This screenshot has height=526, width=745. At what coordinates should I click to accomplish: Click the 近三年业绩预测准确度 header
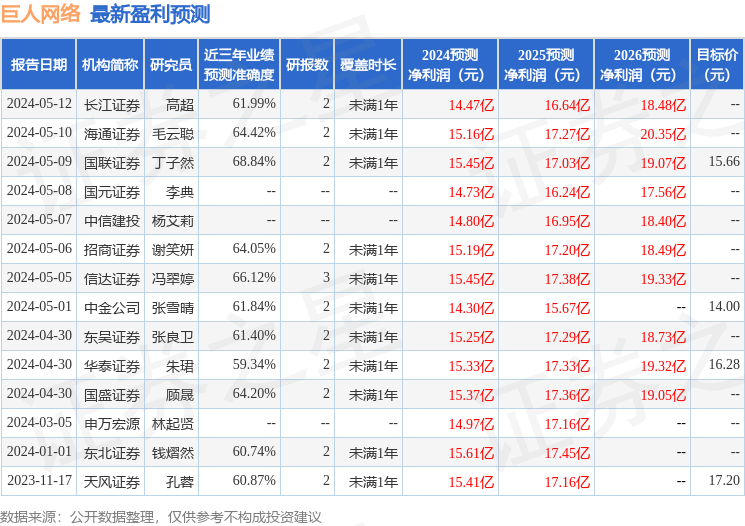click(x=239, y=65)
